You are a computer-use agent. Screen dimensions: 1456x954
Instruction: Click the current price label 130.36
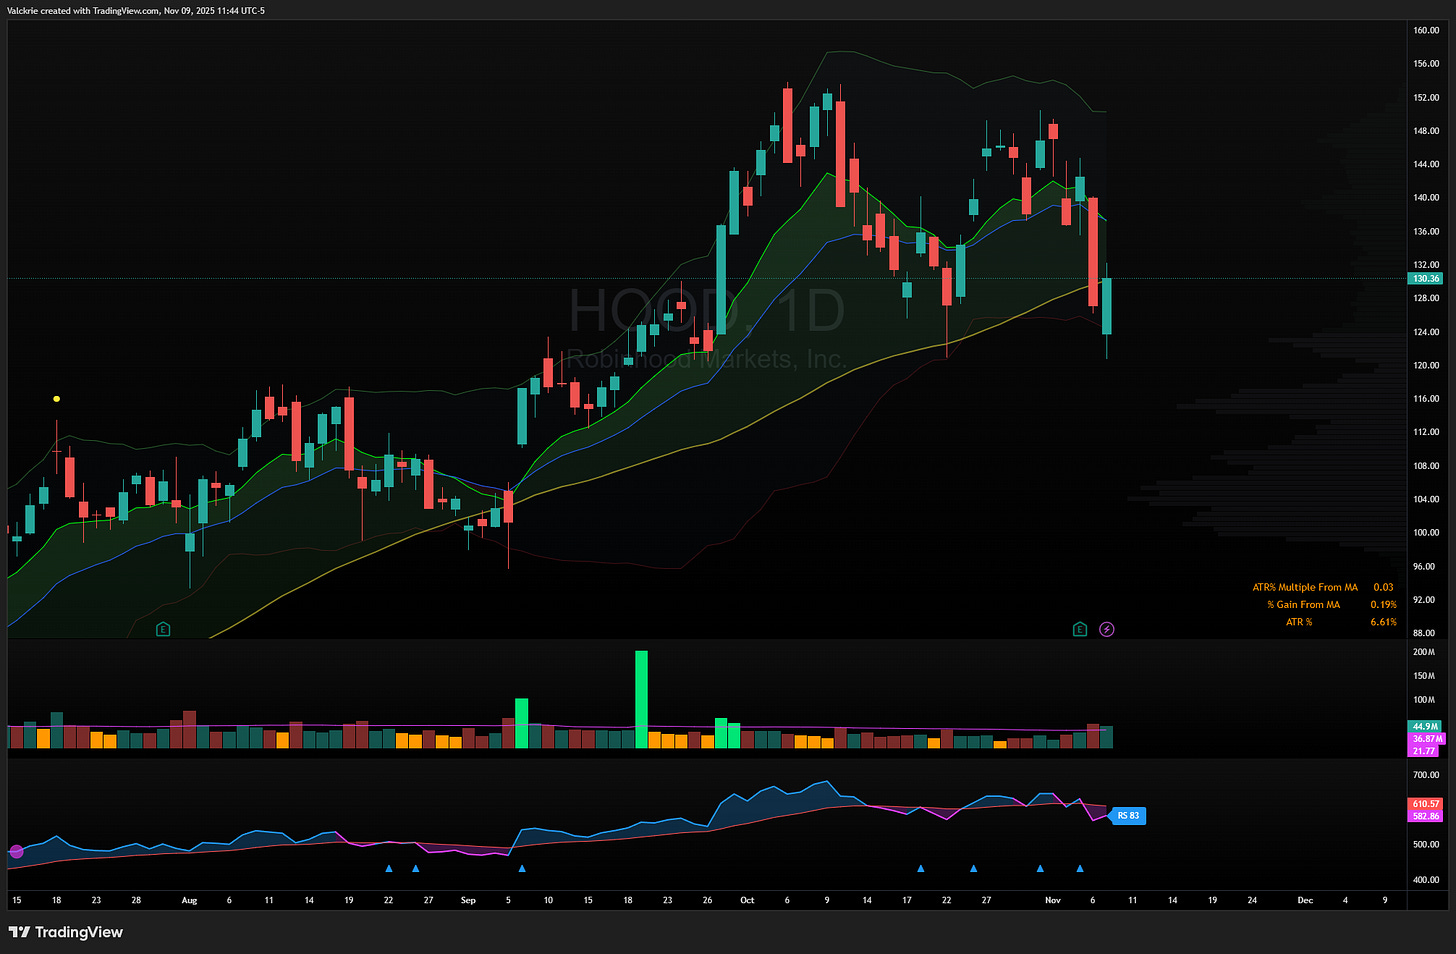[x=1425, y=278]
